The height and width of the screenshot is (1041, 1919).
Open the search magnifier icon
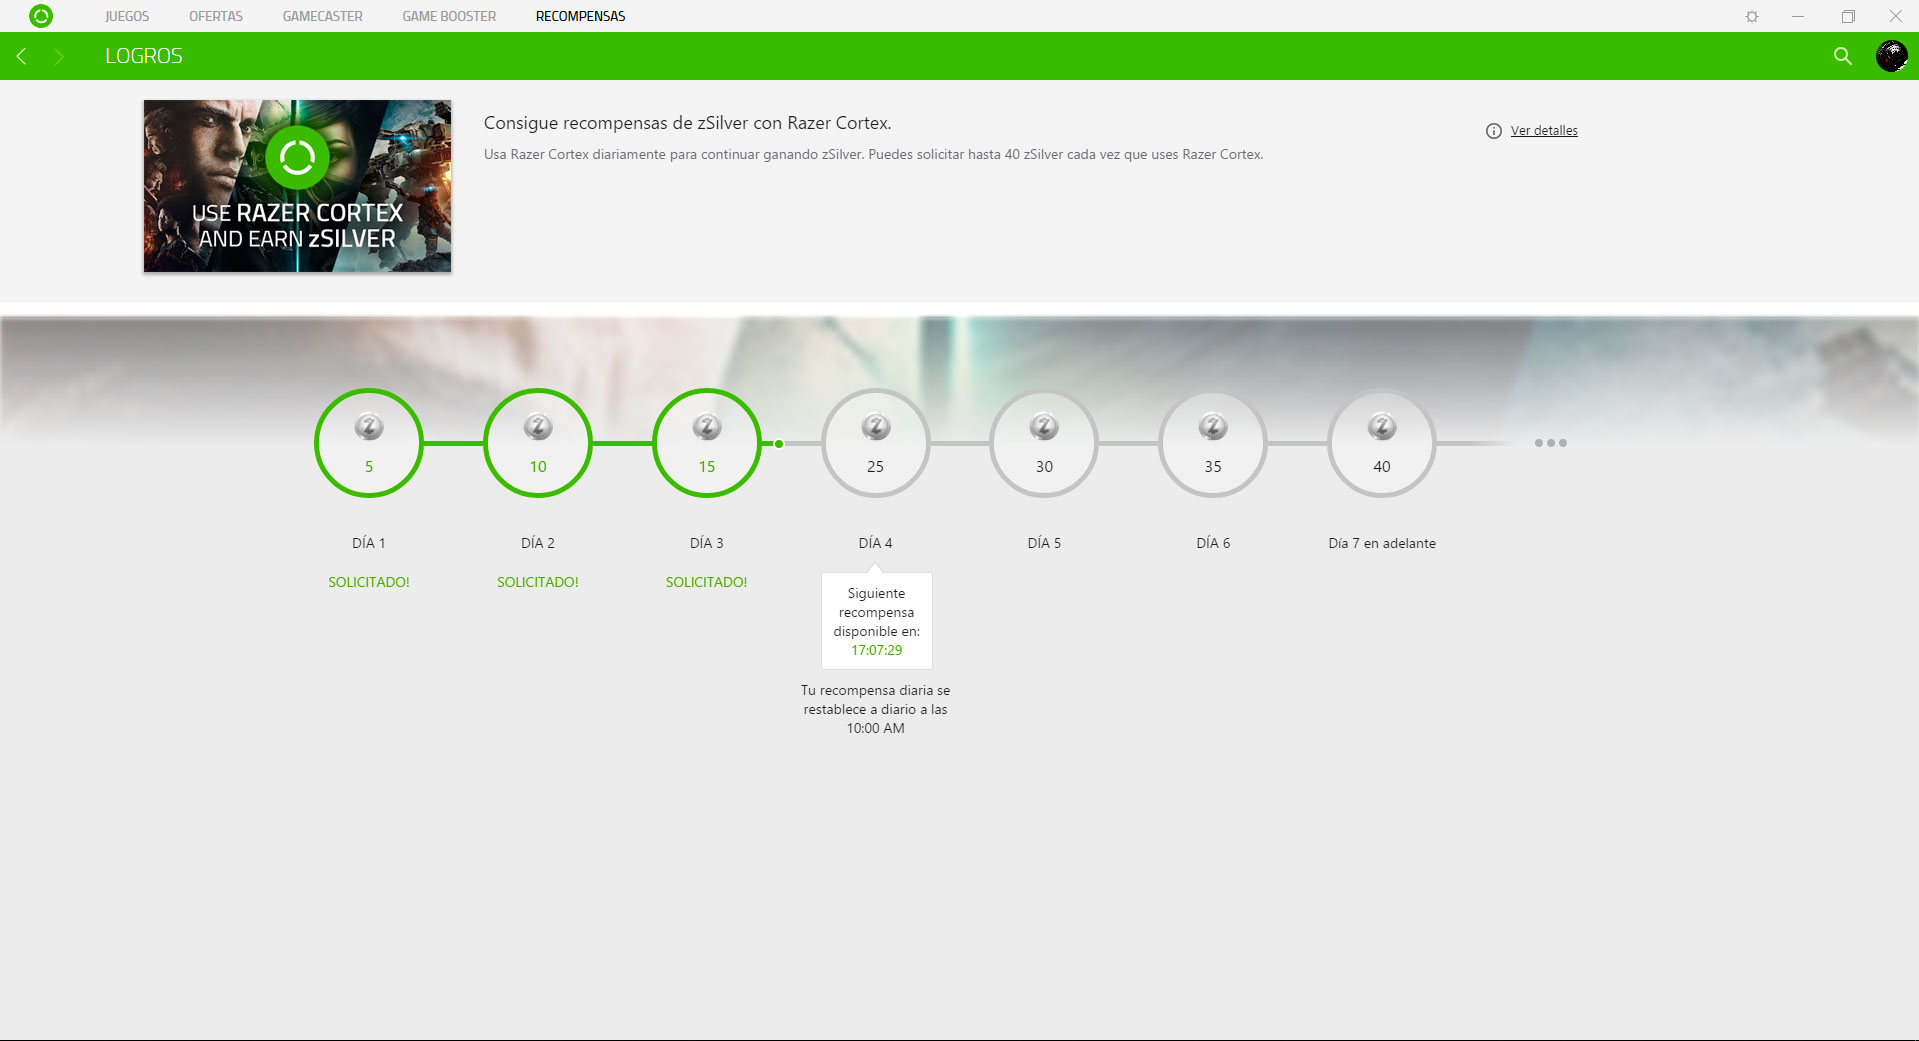pos(1843,56)
